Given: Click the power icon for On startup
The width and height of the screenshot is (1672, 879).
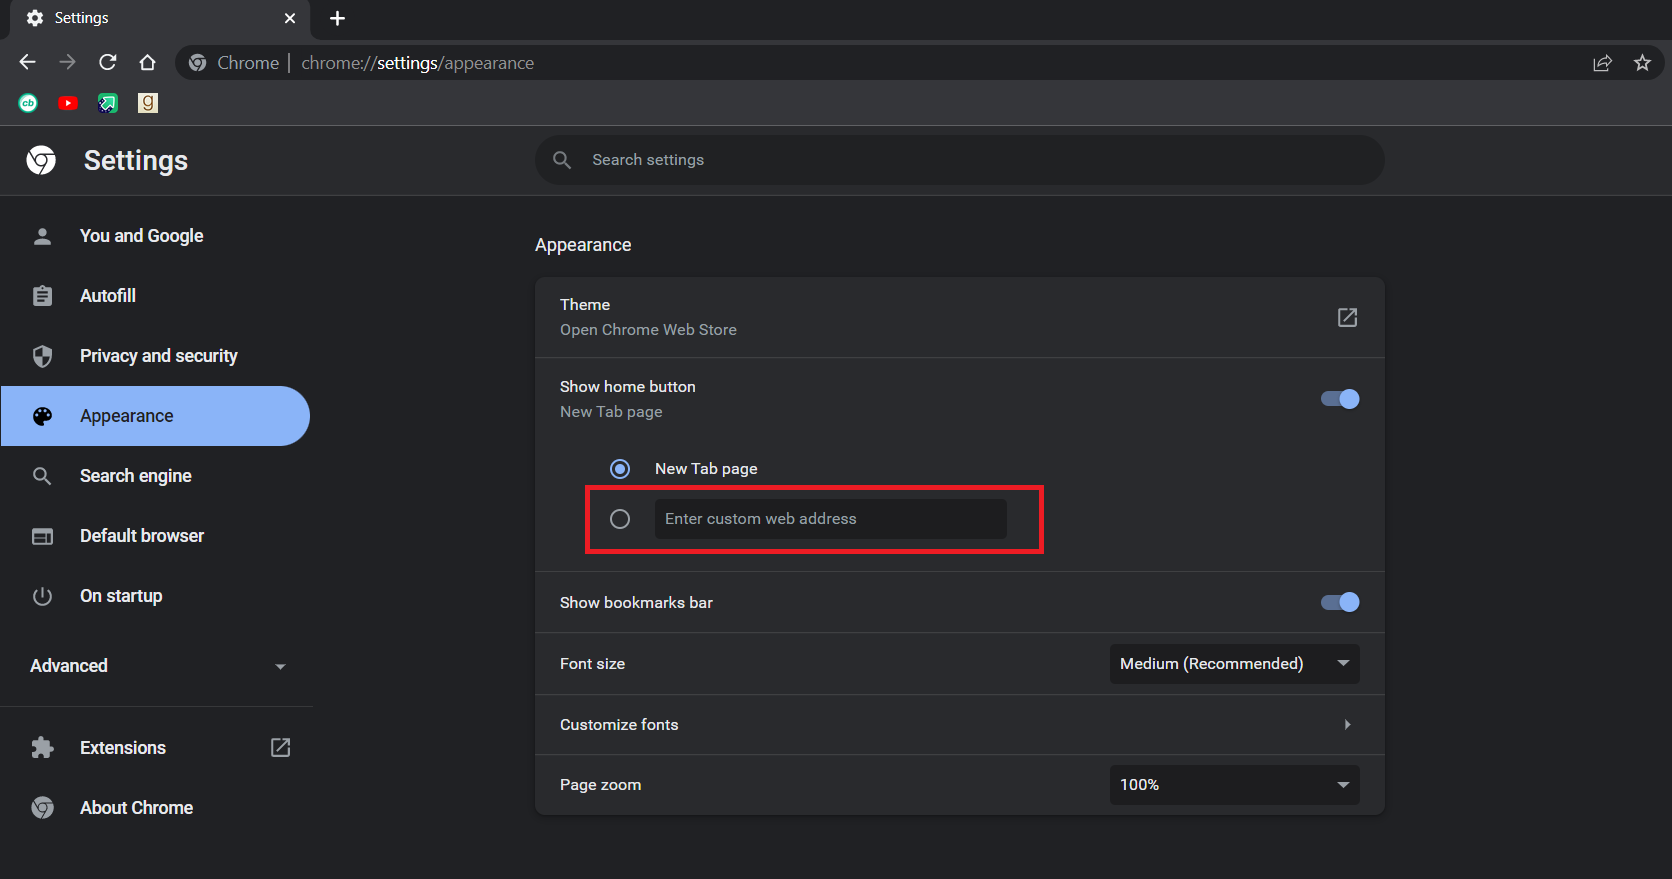Looking at the screenshot, I should point(42,596).
